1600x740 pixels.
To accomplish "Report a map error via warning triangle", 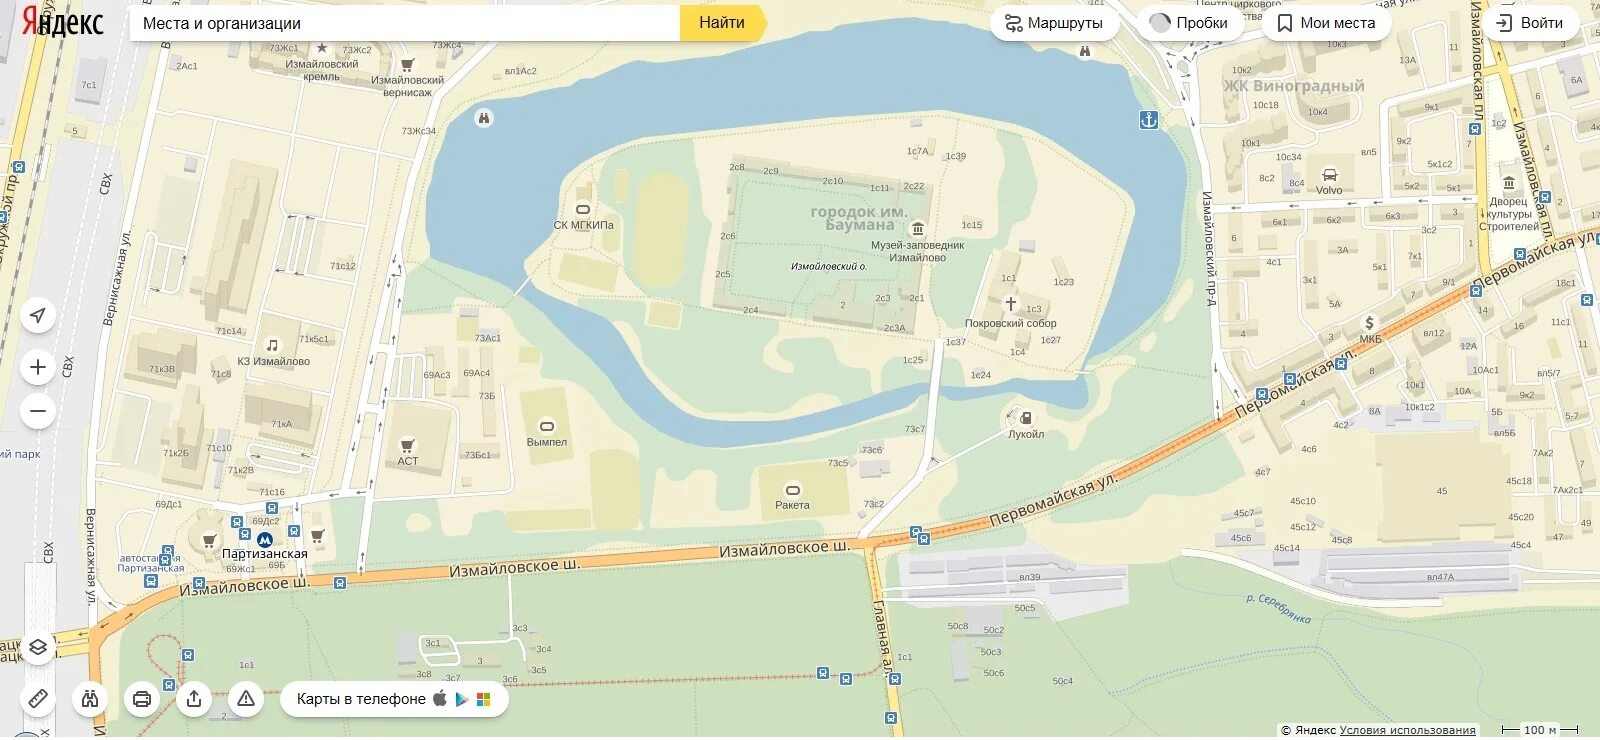I will point(246,698).
